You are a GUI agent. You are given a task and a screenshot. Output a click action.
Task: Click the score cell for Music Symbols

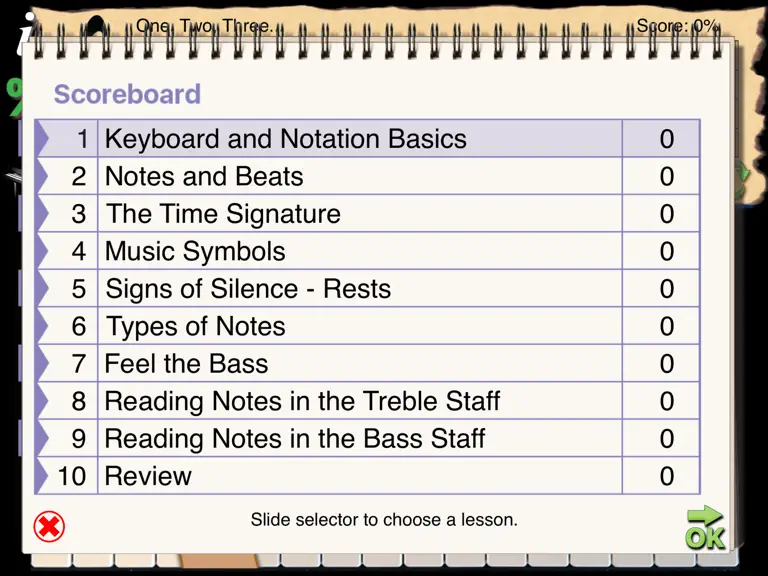tap(661, 251)
